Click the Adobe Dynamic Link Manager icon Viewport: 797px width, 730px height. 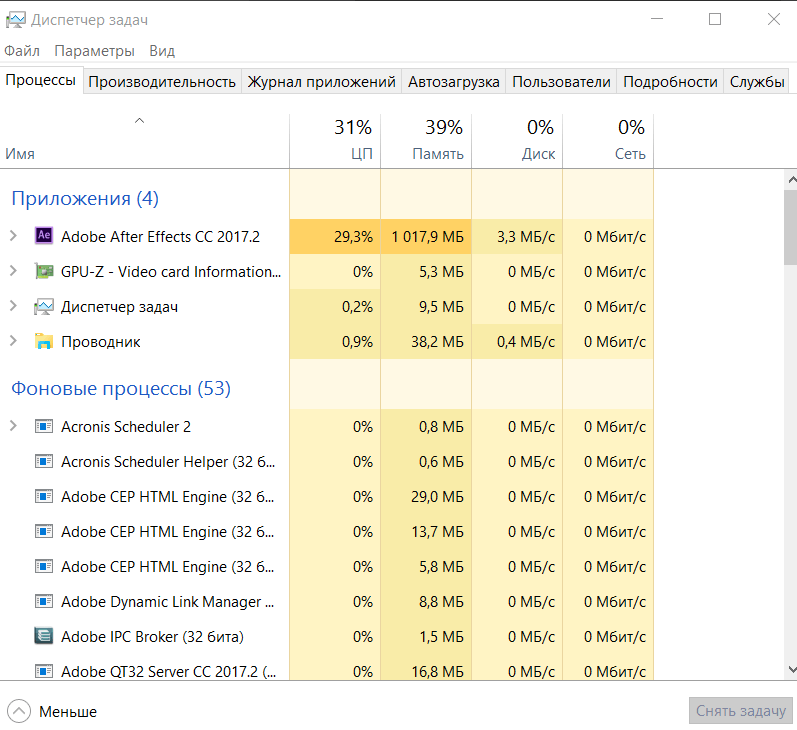[44, 601]
